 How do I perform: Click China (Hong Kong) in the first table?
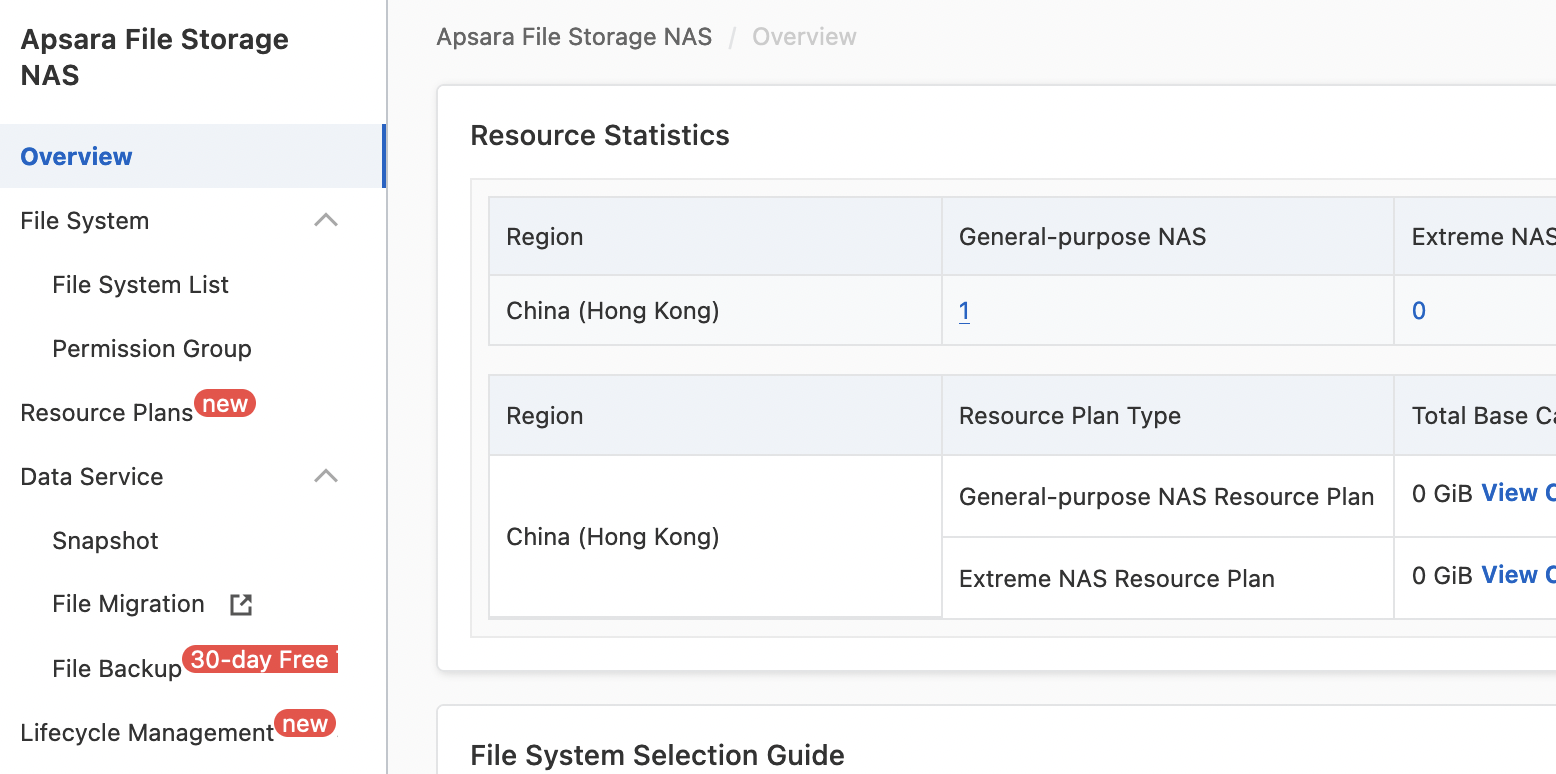tap(613, 311)
